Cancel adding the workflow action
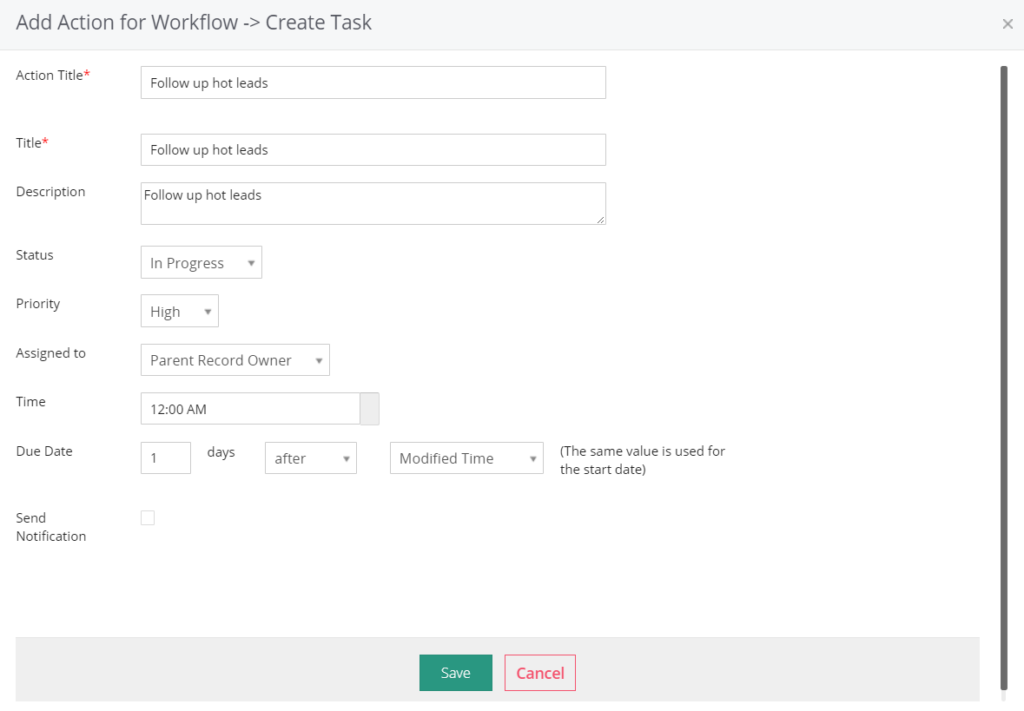This screenshot has height=711, width=1024. click(x=540, y=672)
